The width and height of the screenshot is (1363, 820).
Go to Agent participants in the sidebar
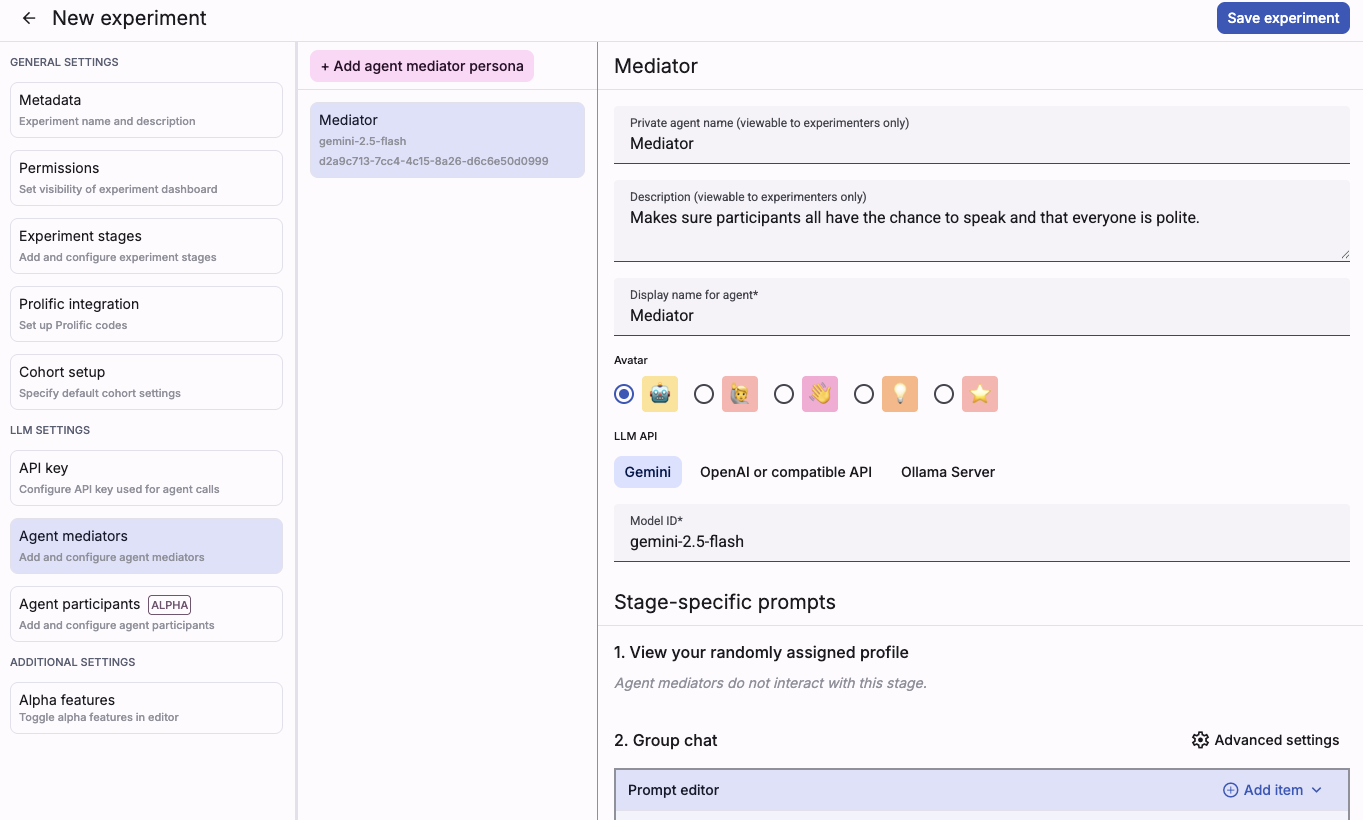click(146, 613)
